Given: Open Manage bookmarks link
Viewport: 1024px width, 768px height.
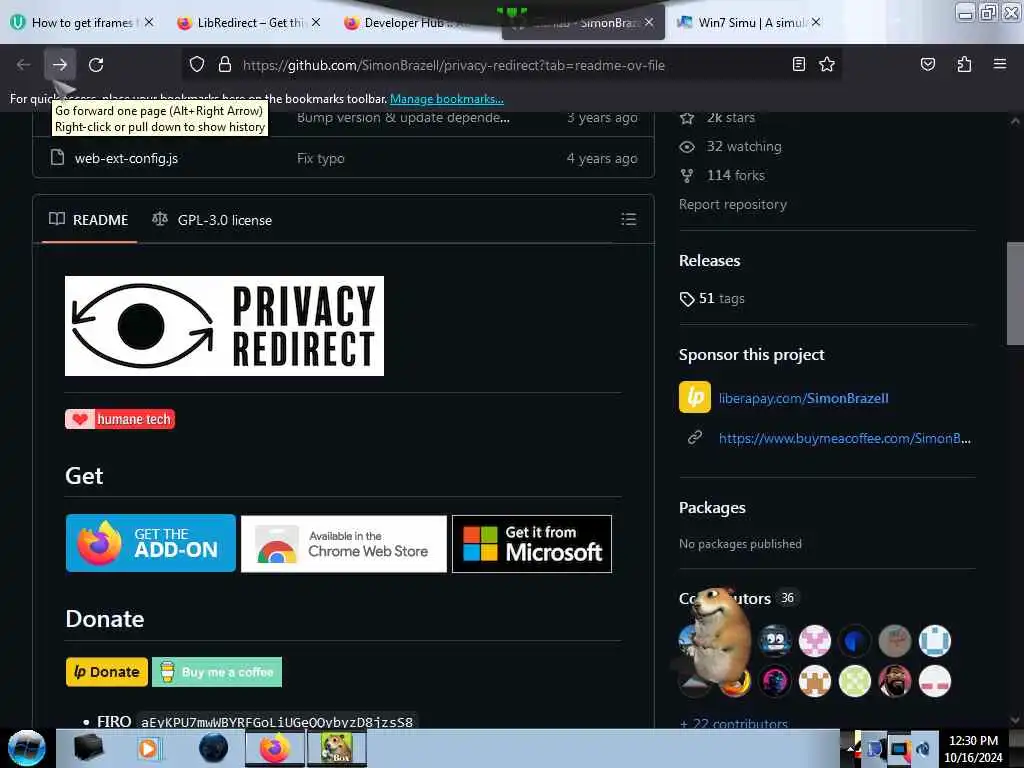Looking at the screenshot, I should [x=447, y=99].
